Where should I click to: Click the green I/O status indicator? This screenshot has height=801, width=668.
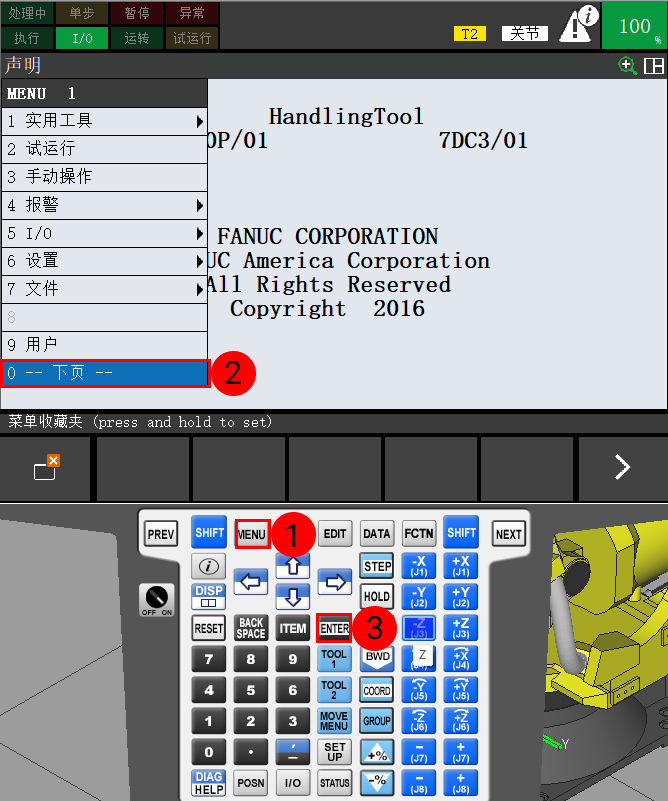(82, 38)
